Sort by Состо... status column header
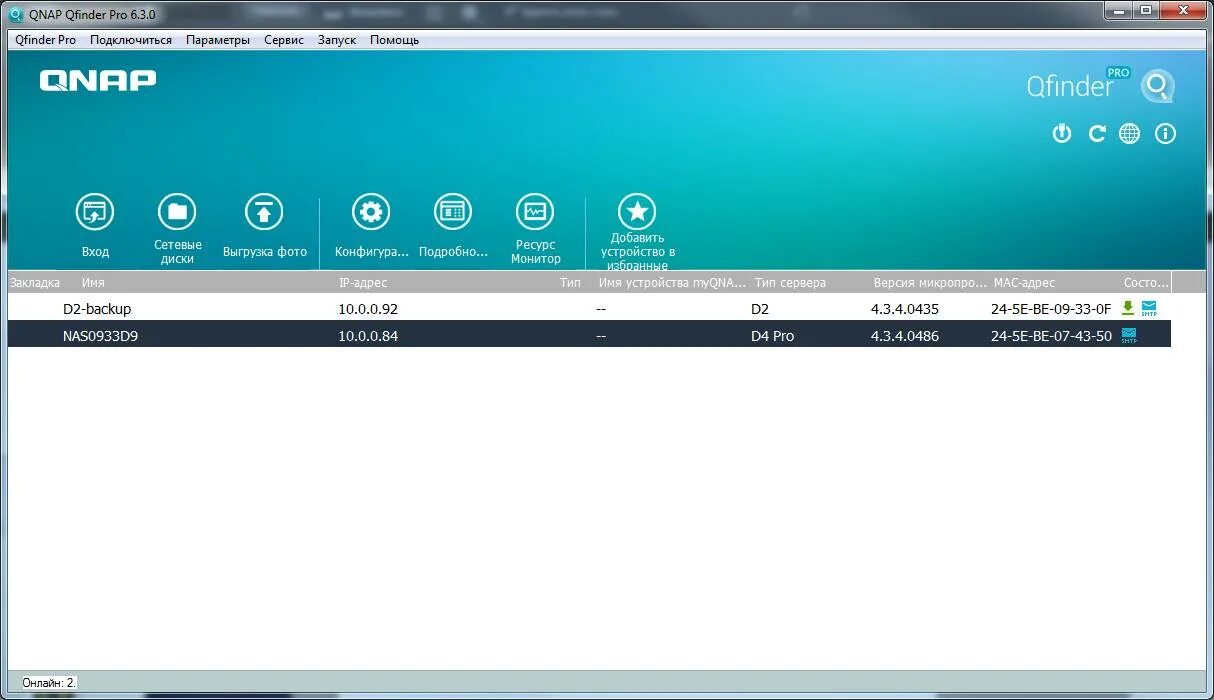 pos(1145,282)
